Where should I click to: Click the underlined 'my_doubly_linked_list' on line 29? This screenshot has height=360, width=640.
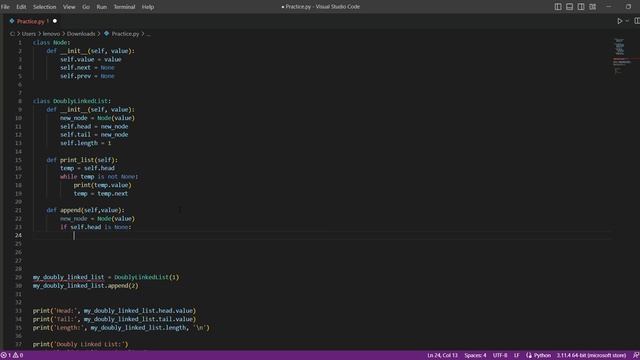69,277
